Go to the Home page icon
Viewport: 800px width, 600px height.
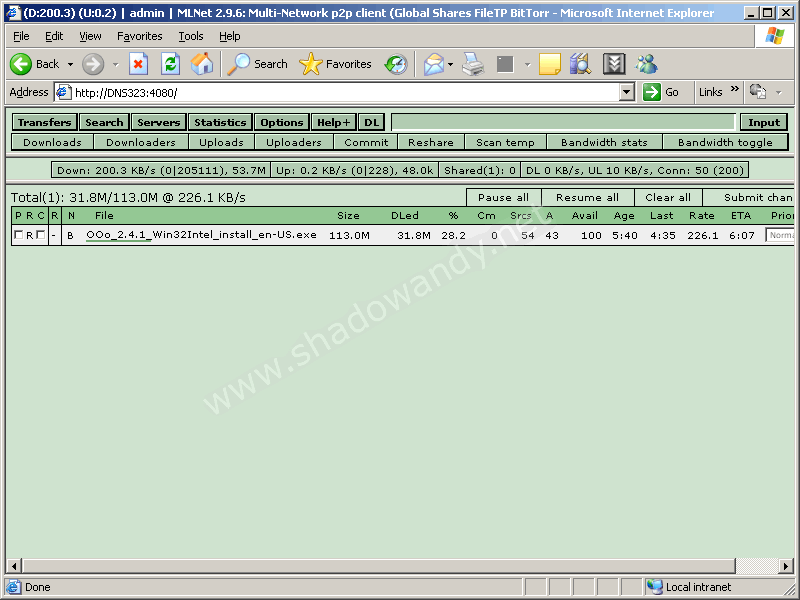pos(202,64)
